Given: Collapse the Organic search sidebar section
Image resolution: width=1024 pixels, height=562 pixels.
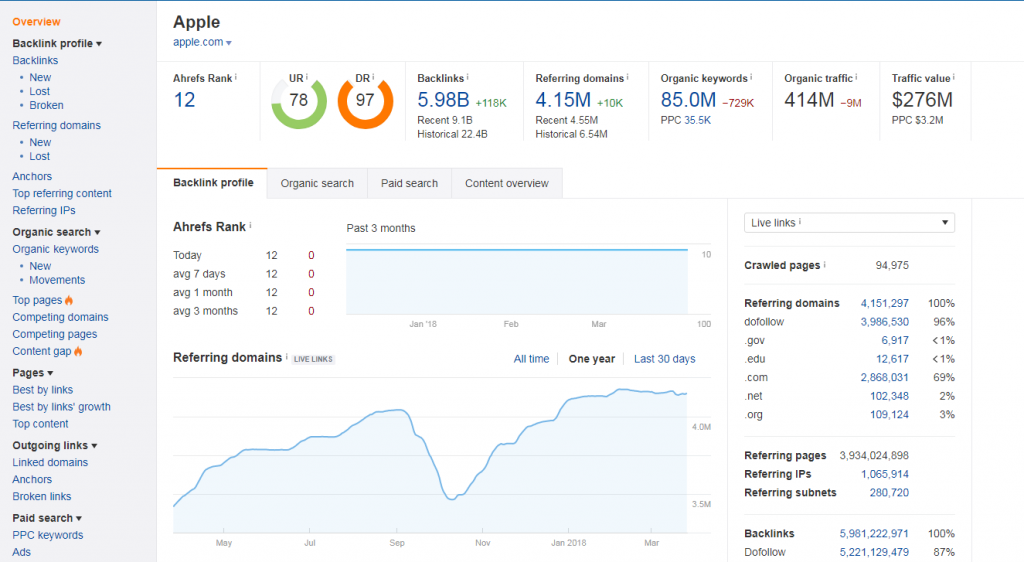Looking at the screenshot, I should [56, 232].
